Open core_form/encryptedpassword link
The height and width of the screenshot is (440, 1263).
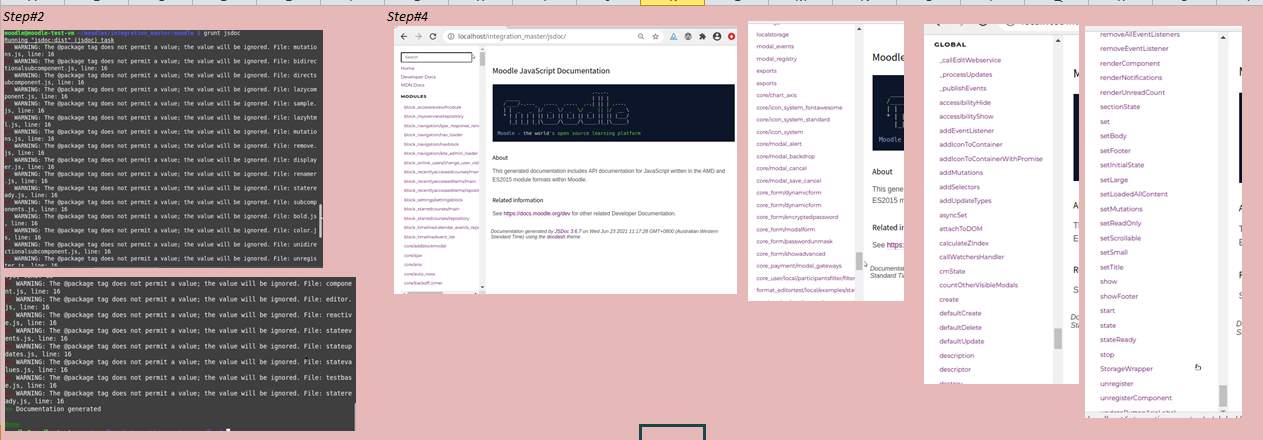click(797, 217)
